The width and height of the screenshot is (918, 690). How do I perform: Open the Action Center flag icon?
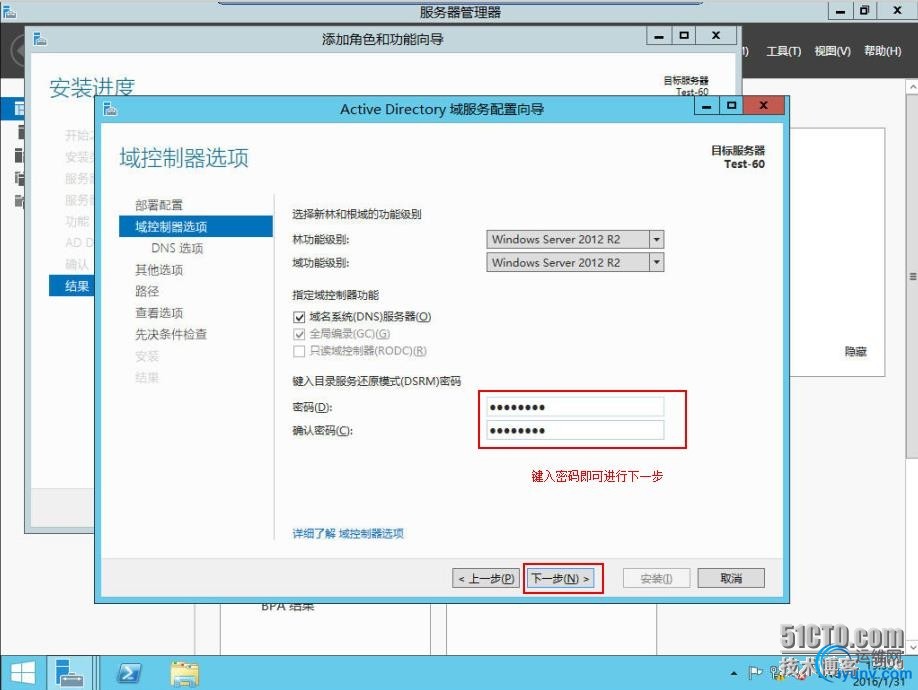coord(755,673)
